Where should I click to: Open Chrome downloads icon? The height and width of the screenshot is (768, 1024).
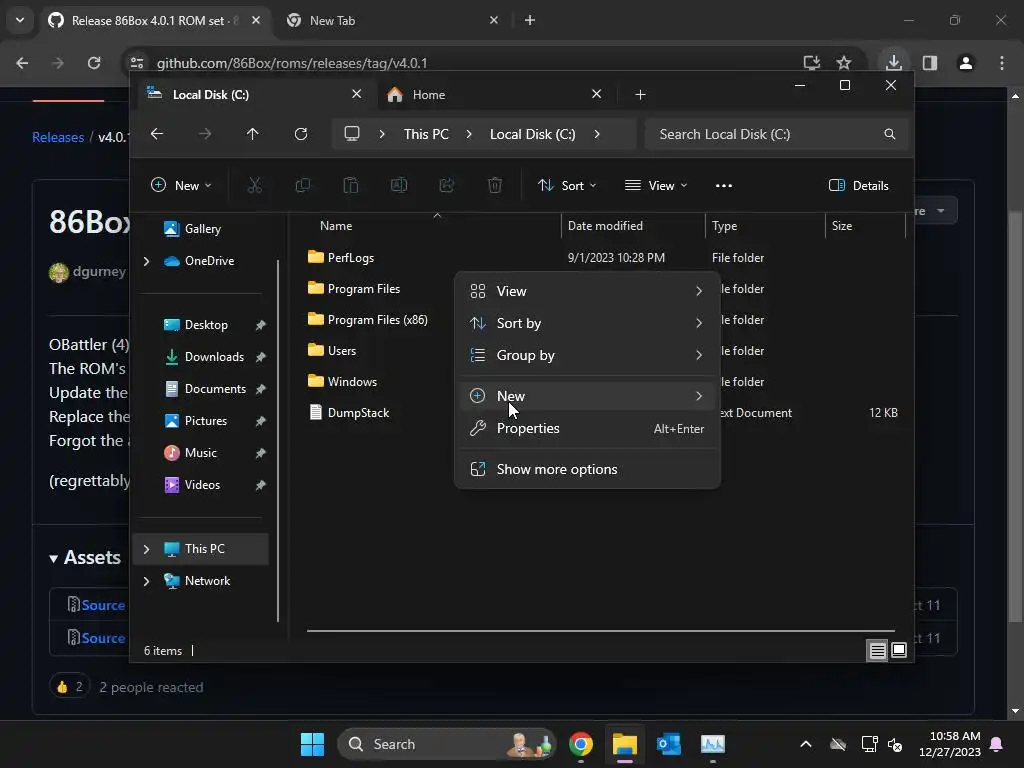[x=893, y=63]
